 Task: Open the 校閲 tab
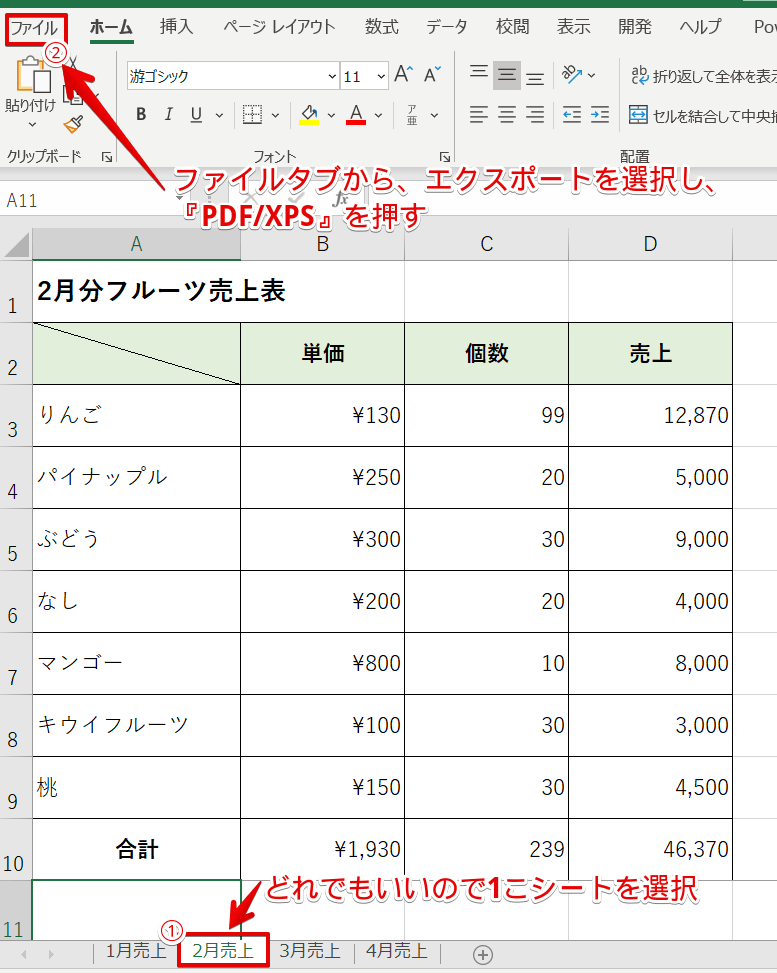(x=513, y=27)
